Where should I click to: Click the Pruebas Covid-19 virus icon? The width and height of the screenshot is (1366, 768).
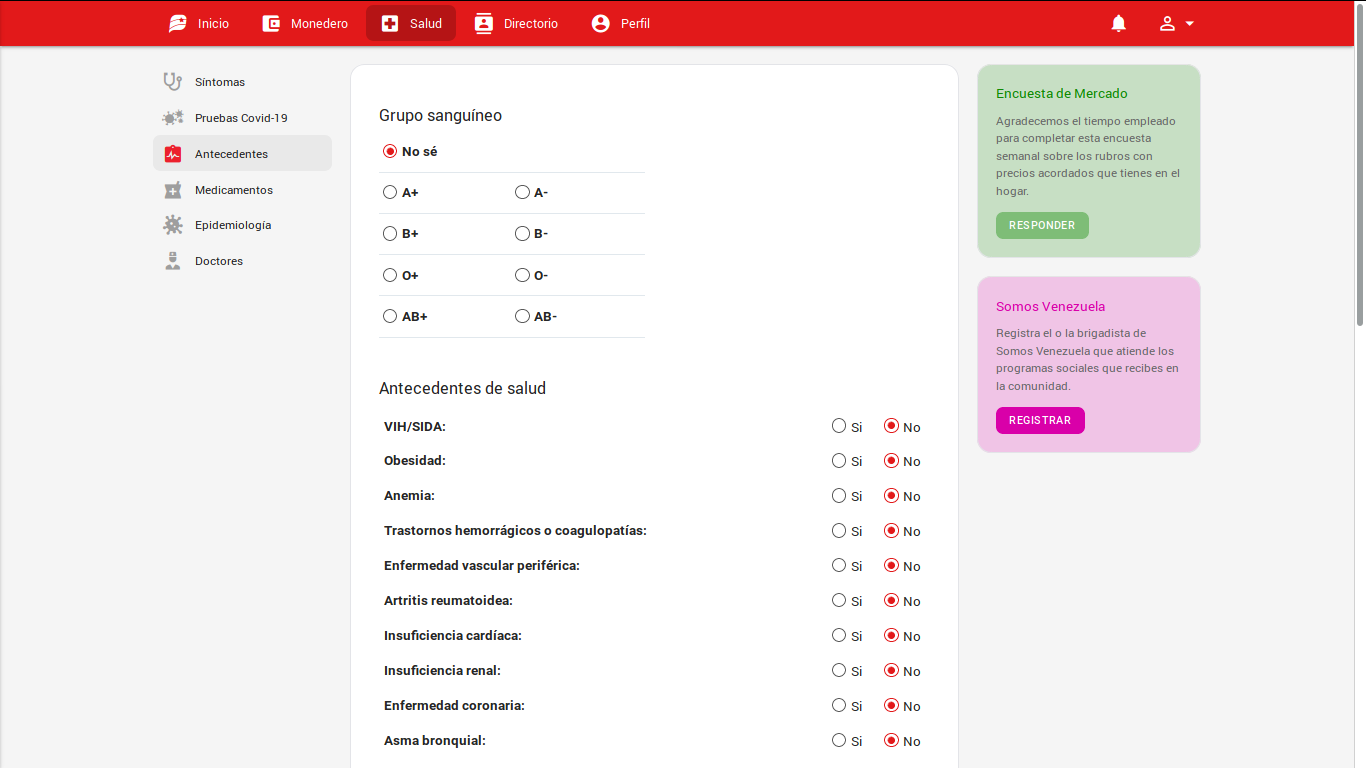pos(173,118)
